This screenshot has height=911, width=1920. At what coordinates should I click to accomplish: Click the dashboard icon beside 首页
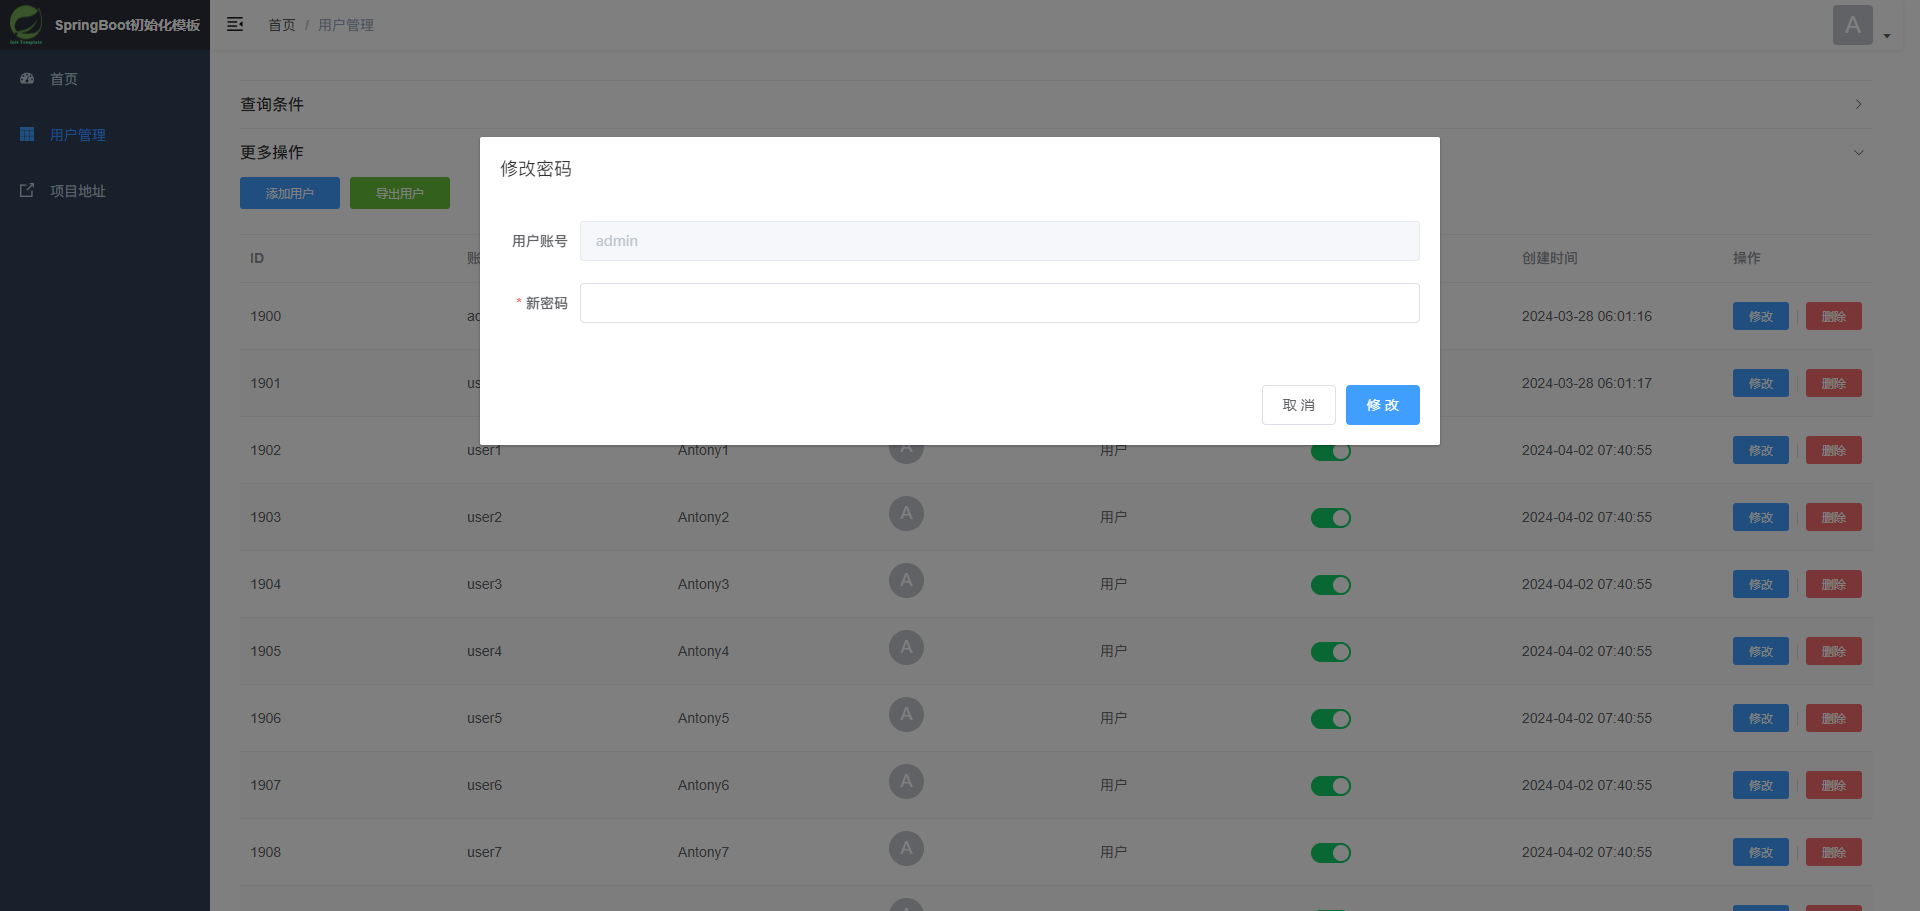point(27,78)
